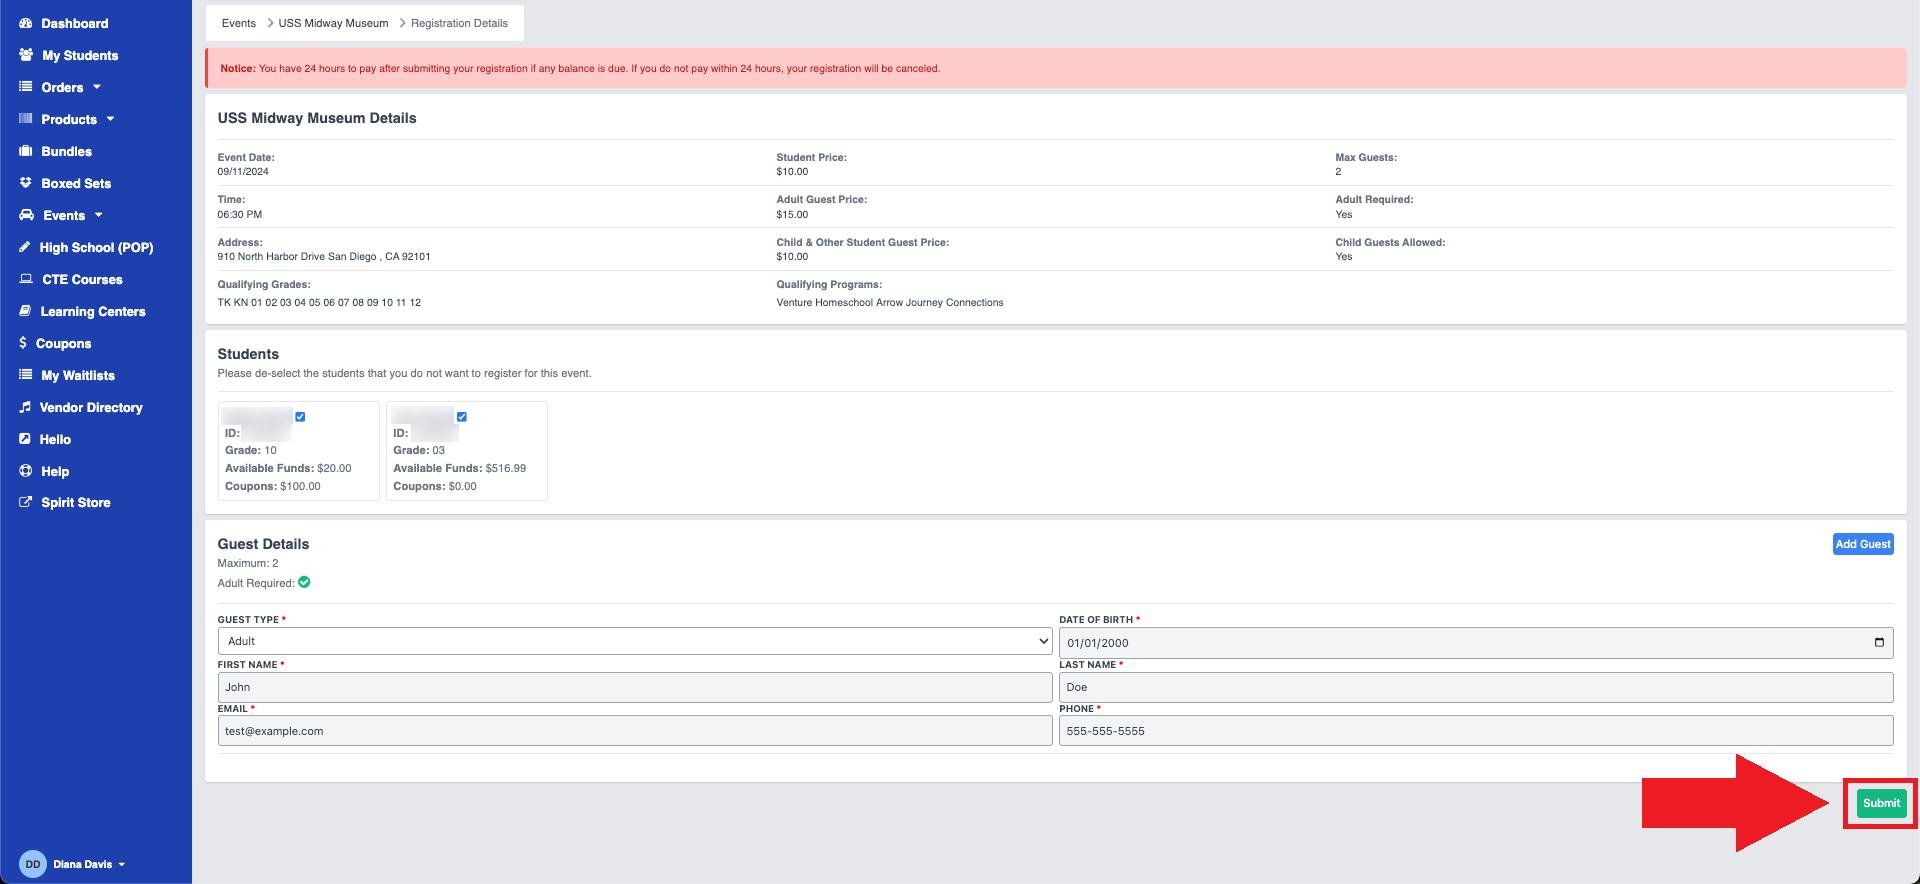Click the Coupons: $100.00 student text
Image resolution: width=1920 pixels, height=884 pixels.
click(x=273, y=486)
